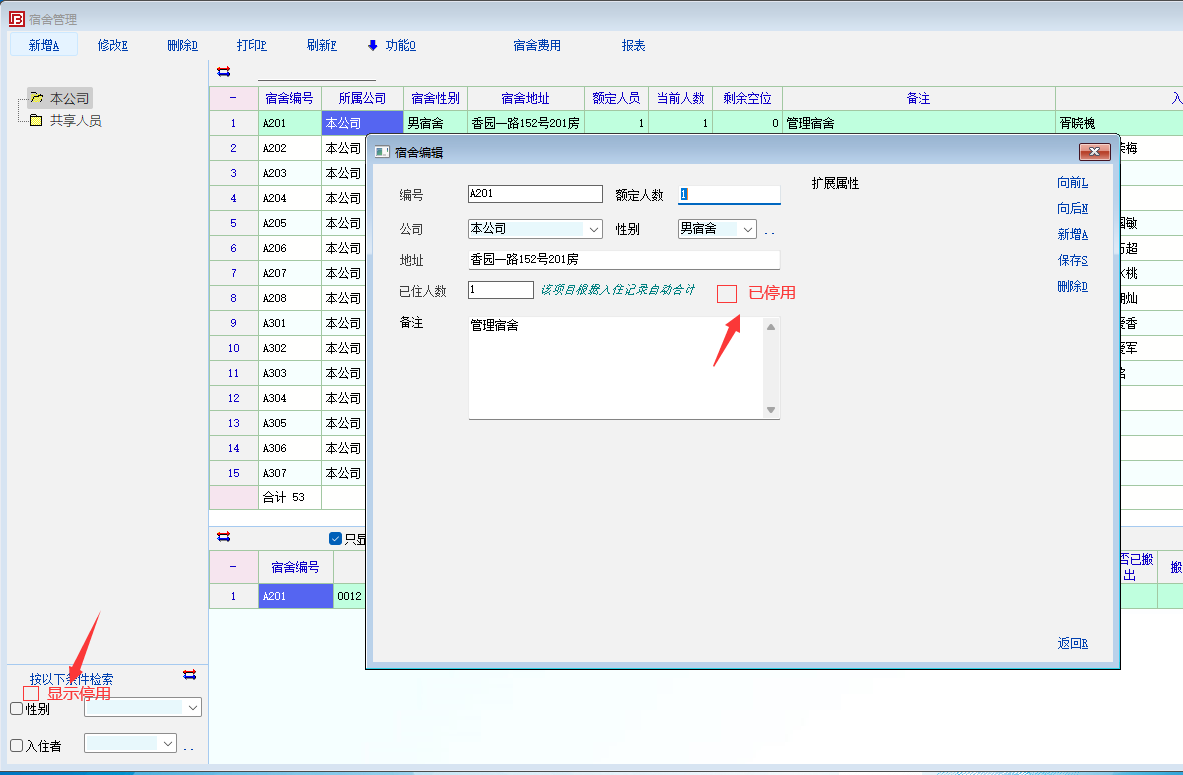Enable the 入住者 filter checkbox
The height and width of the screenshot is (775, 1183).
[x=17, y=745]
